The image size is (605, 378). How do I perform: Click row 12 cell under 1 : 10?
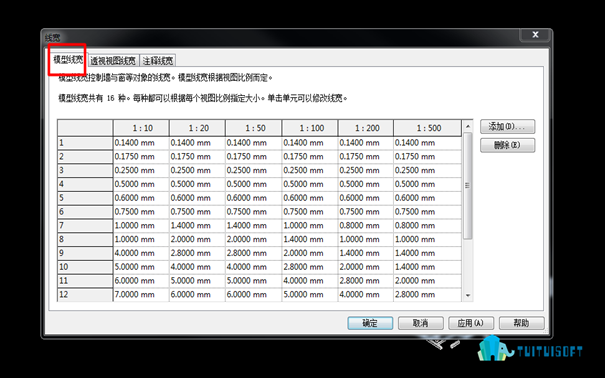[x=141, y=295]
